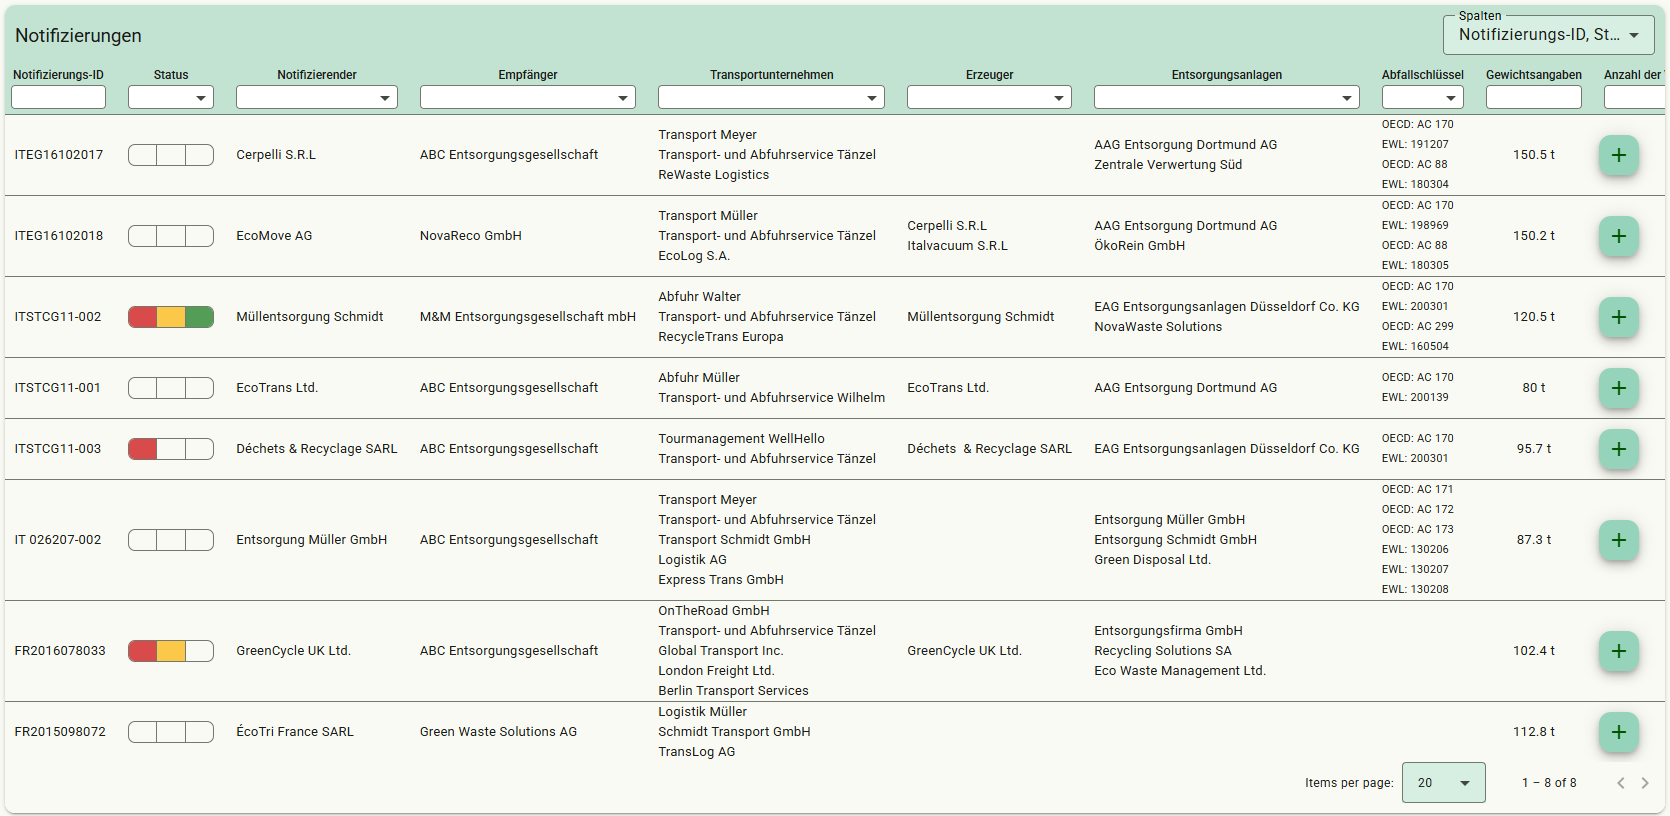1670x816 pixels.
Task: Open the items per page dropdown
Action: click(x=1443, y=783)
